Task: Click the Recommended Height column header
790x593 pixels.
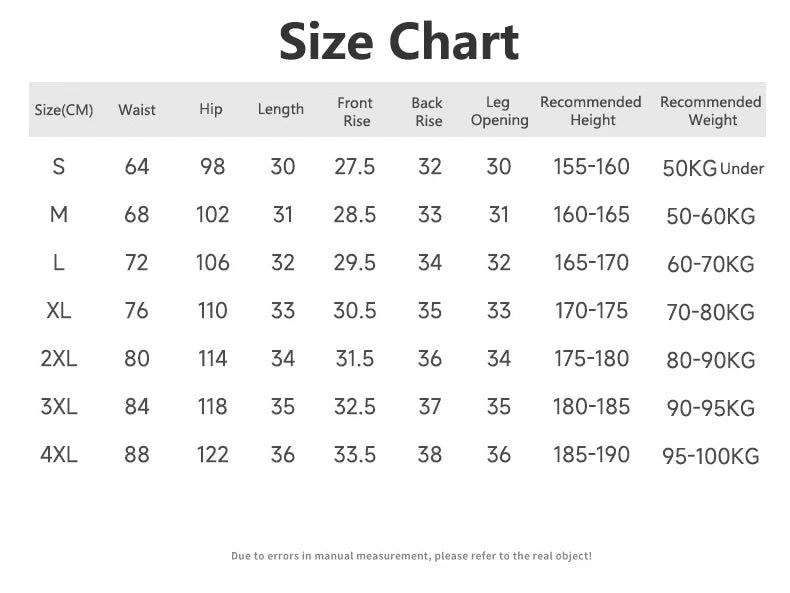Action: [x=591, y=111]
